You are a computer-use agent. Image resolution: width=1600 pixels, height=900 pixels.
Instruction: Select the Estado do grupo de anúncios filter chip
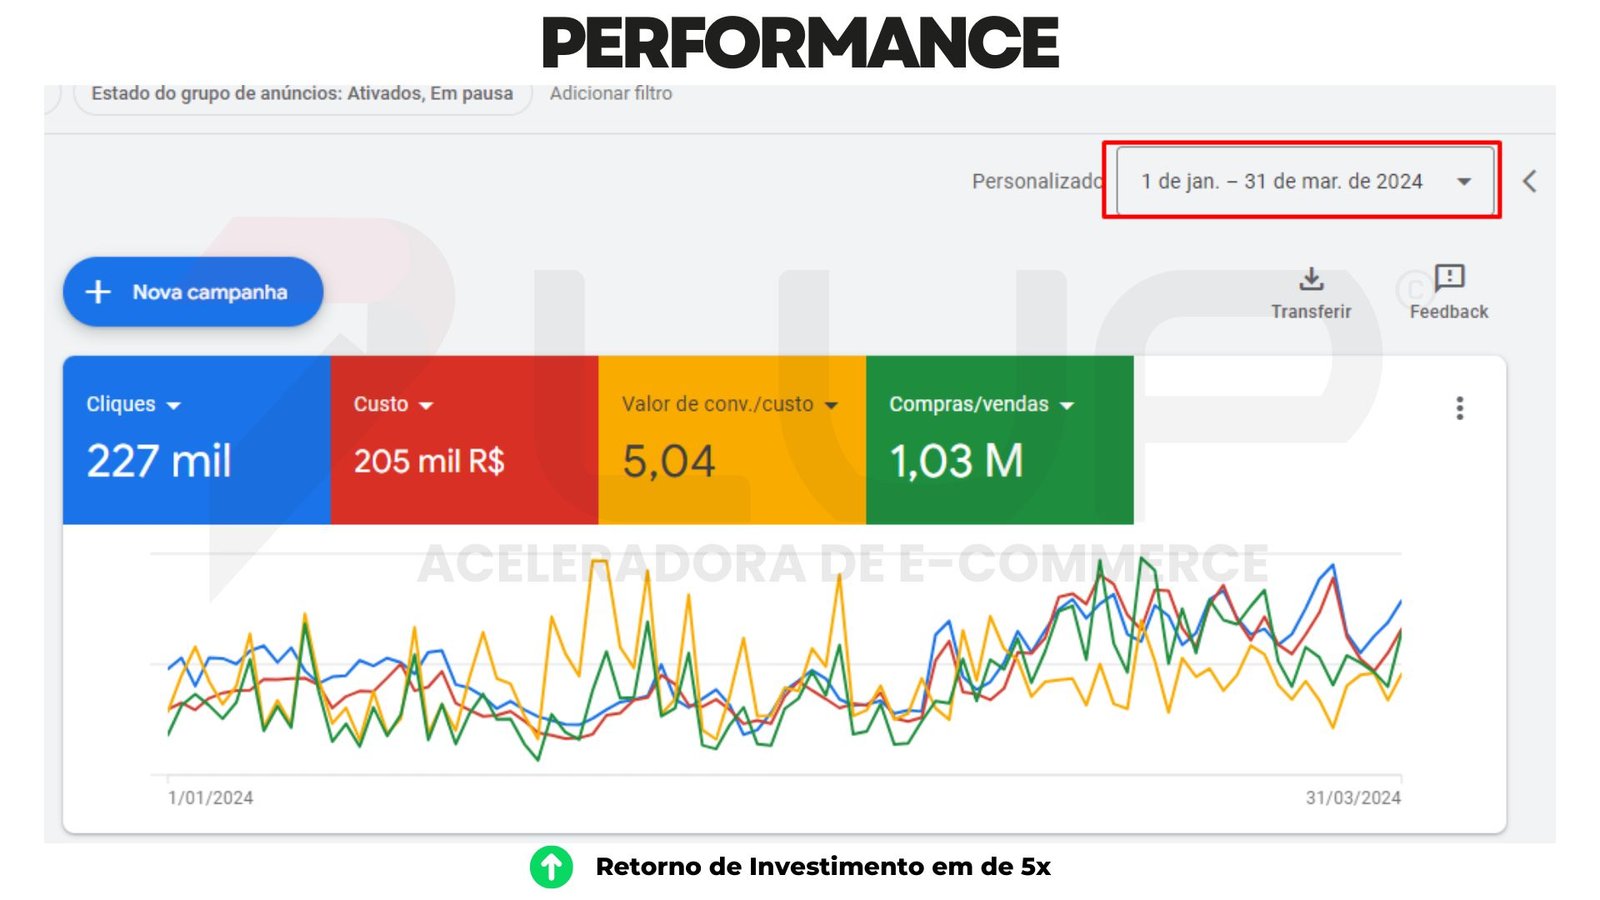tap(302, 94)
